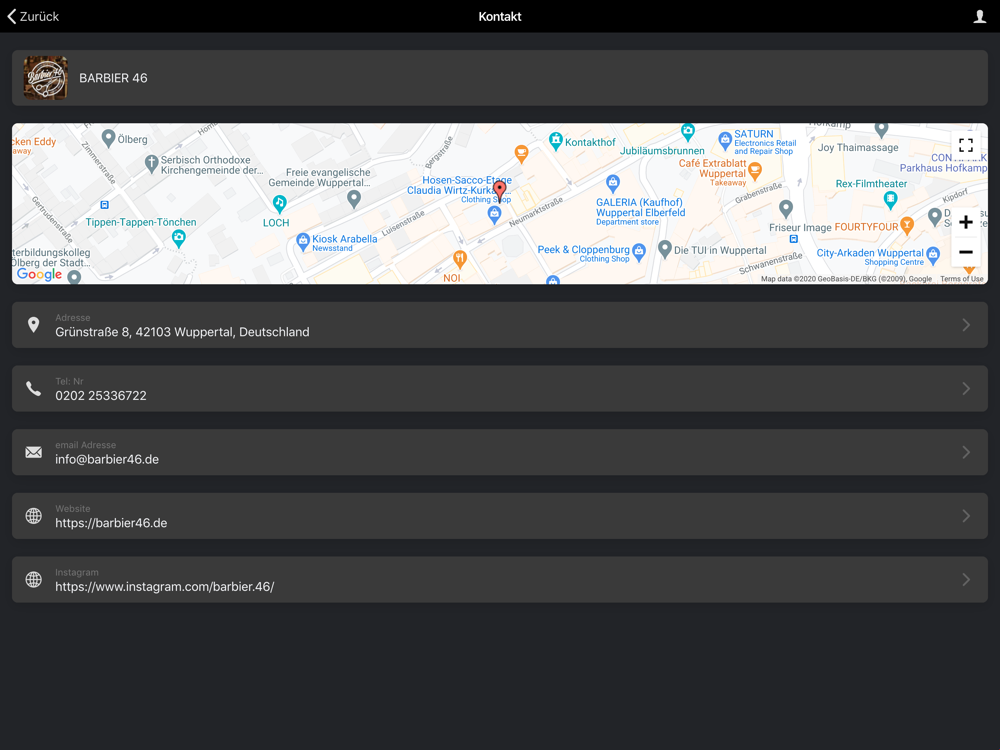Expand the email Adresse row chevron
Image resolution: width=1000 pixels, height=750 pixels.
click(966, 452)
